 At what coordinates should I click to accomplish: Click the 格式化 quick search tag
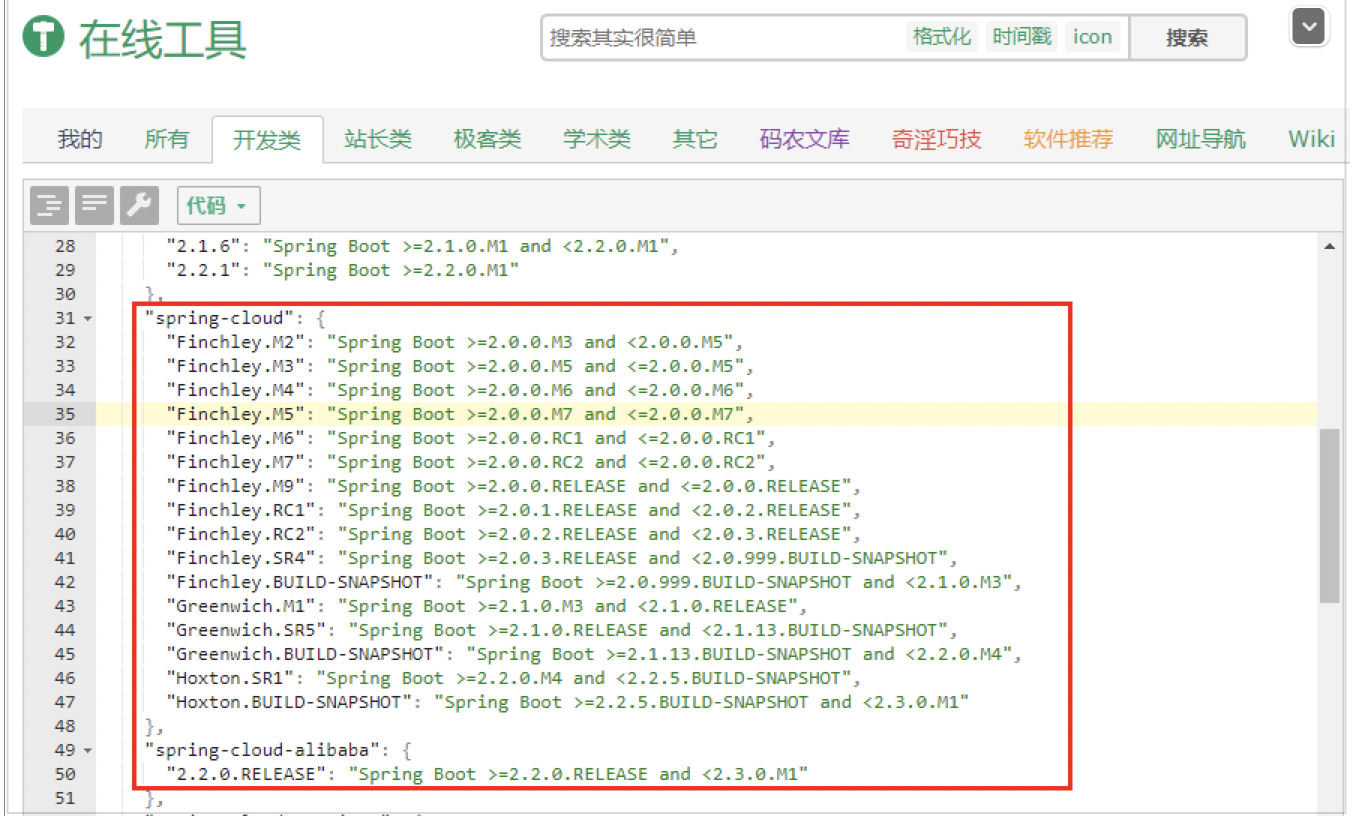[x=941, y=37]
